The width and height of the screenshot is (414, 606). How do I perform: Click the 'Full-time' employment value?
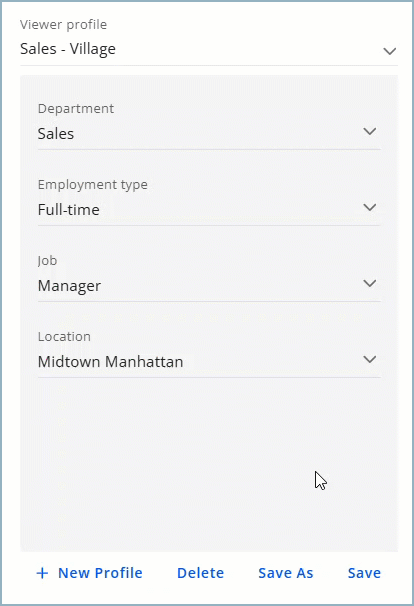pos(69,210)
